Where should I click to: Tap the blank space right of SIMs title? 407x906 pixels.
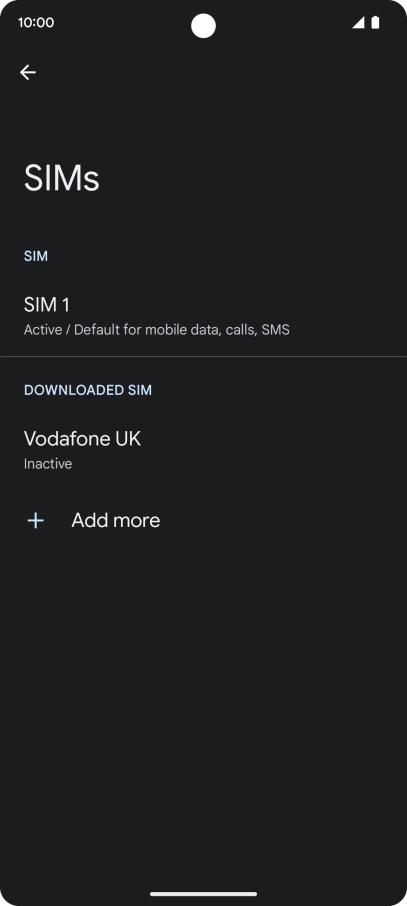tap(254, 178)
